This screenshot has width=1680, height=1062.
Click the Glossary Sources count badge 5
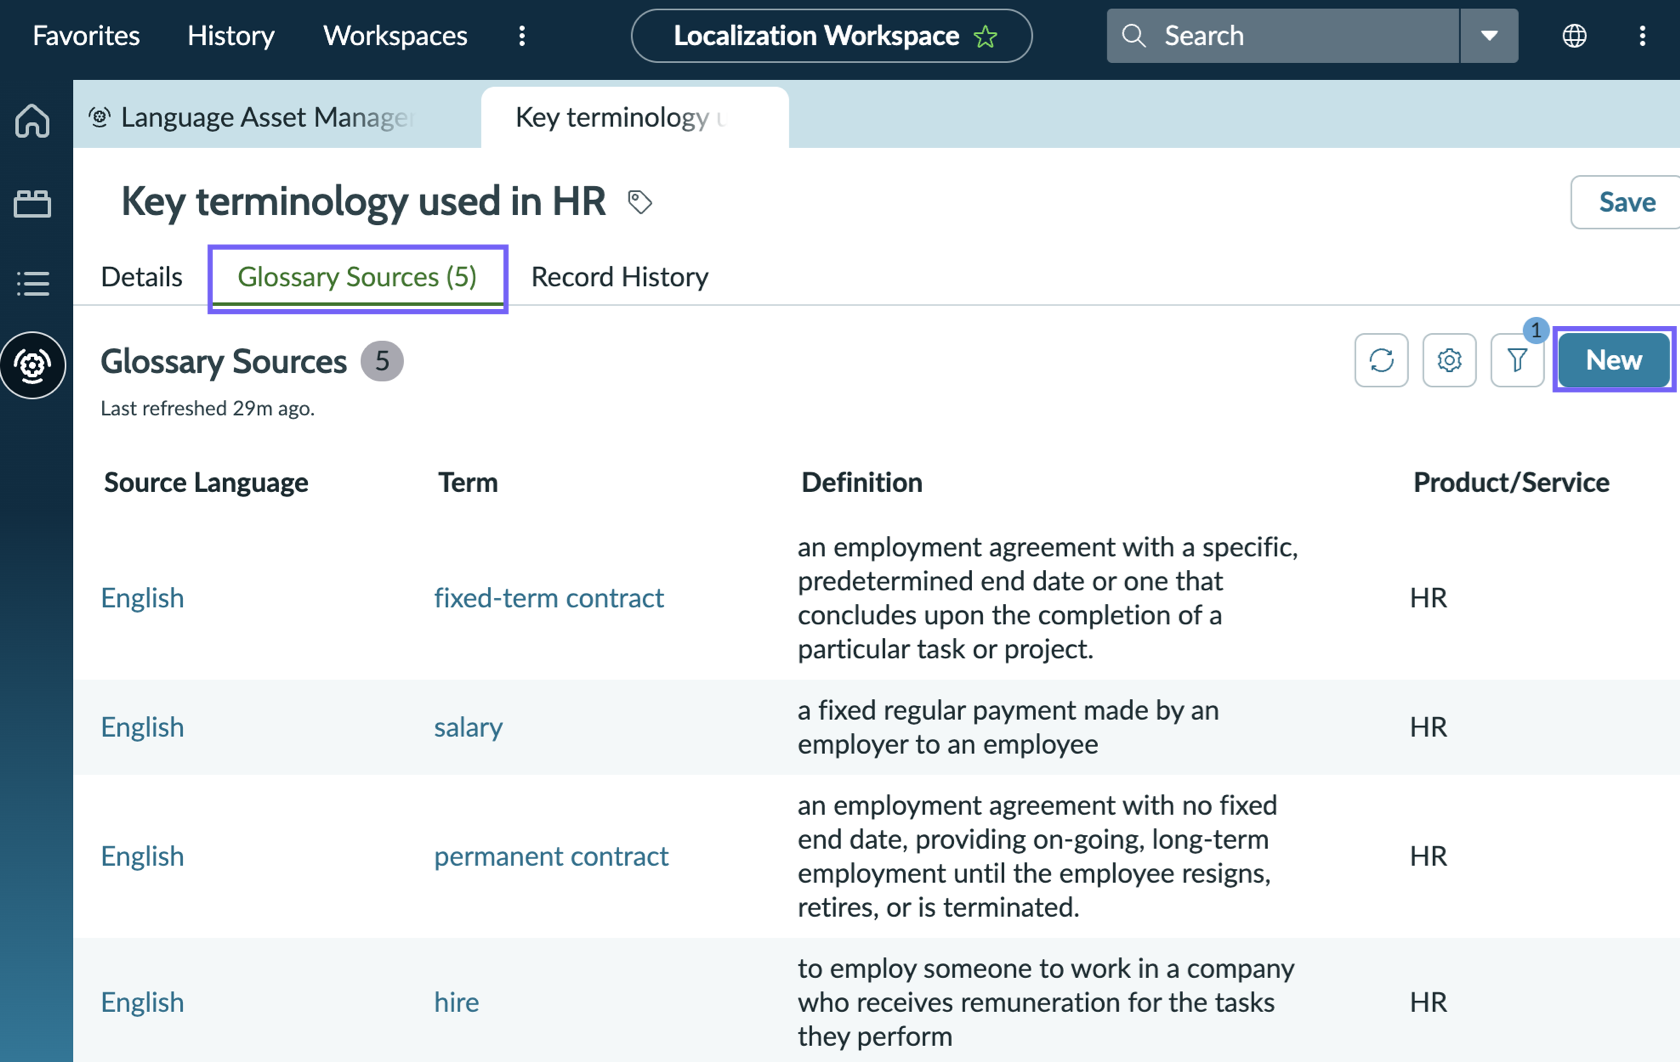tap(382, 361)
